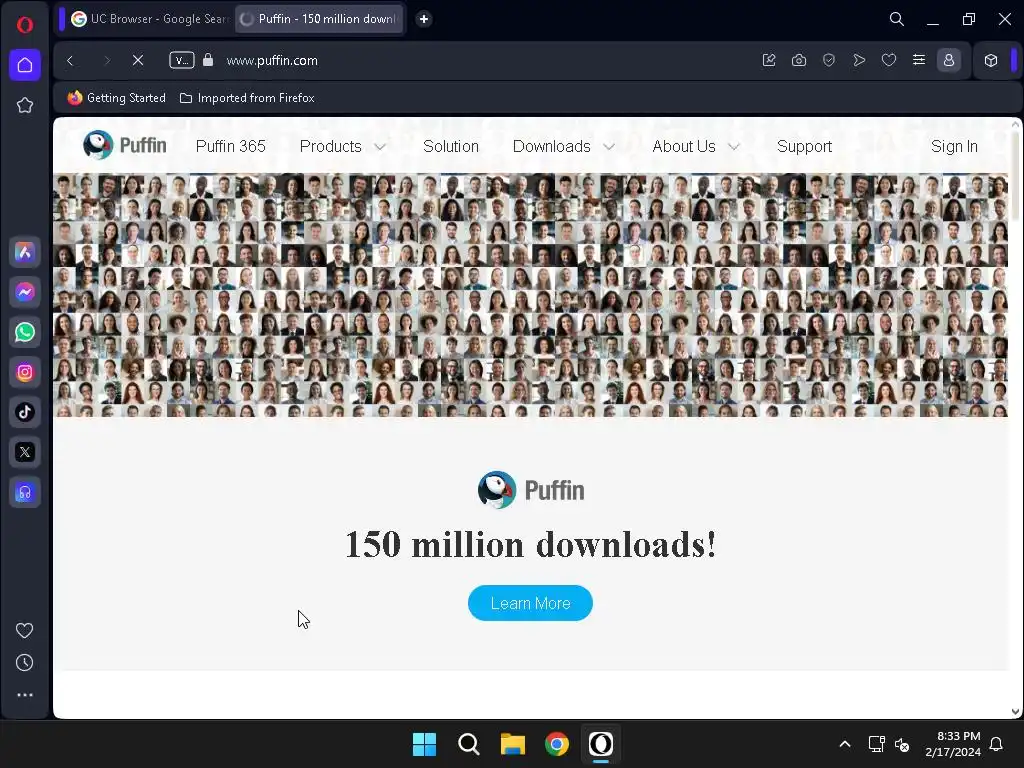Click the Puffin logo in site header

(x=125, y=145)
